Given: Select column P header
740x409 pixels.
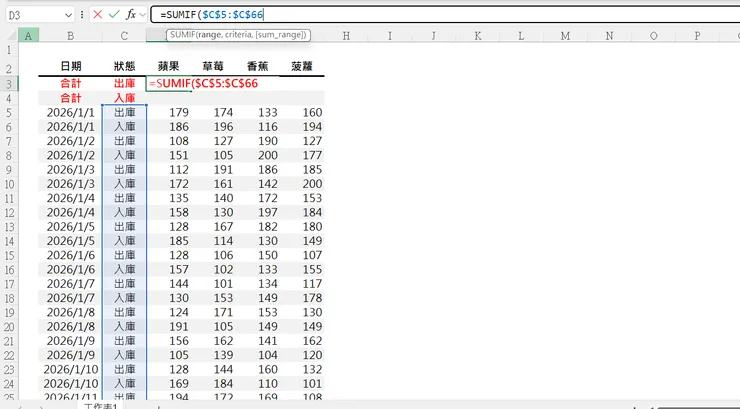Looking at the screenshot, I should [x=697, y=35].
